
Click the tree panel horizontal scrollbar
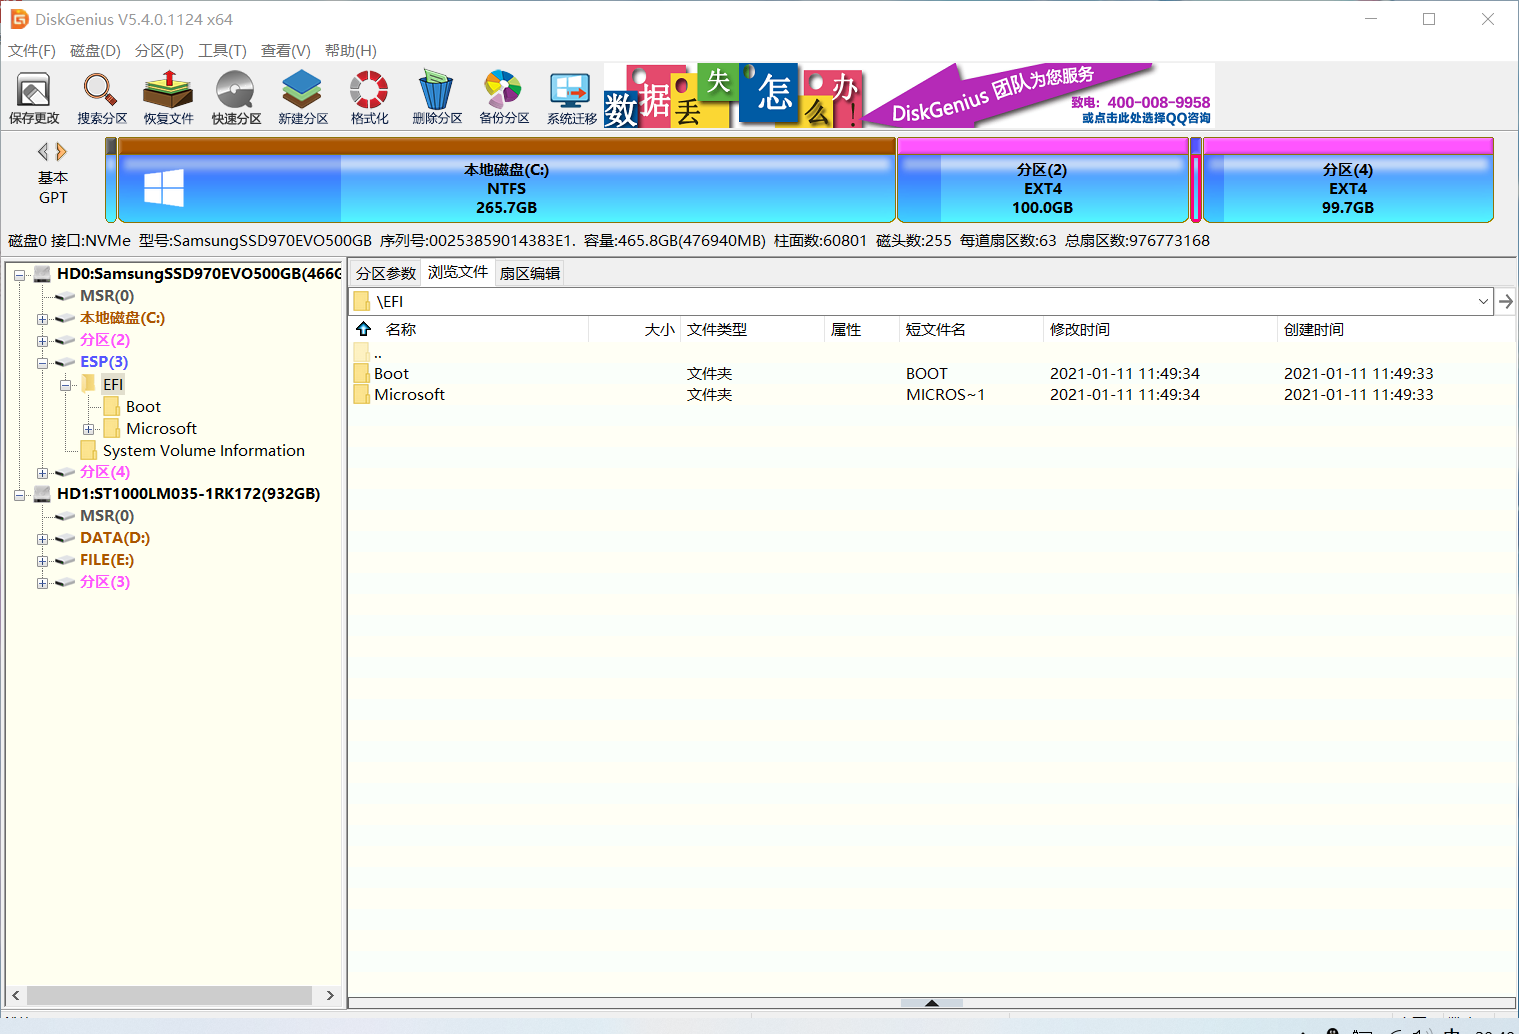coord(171,996)
